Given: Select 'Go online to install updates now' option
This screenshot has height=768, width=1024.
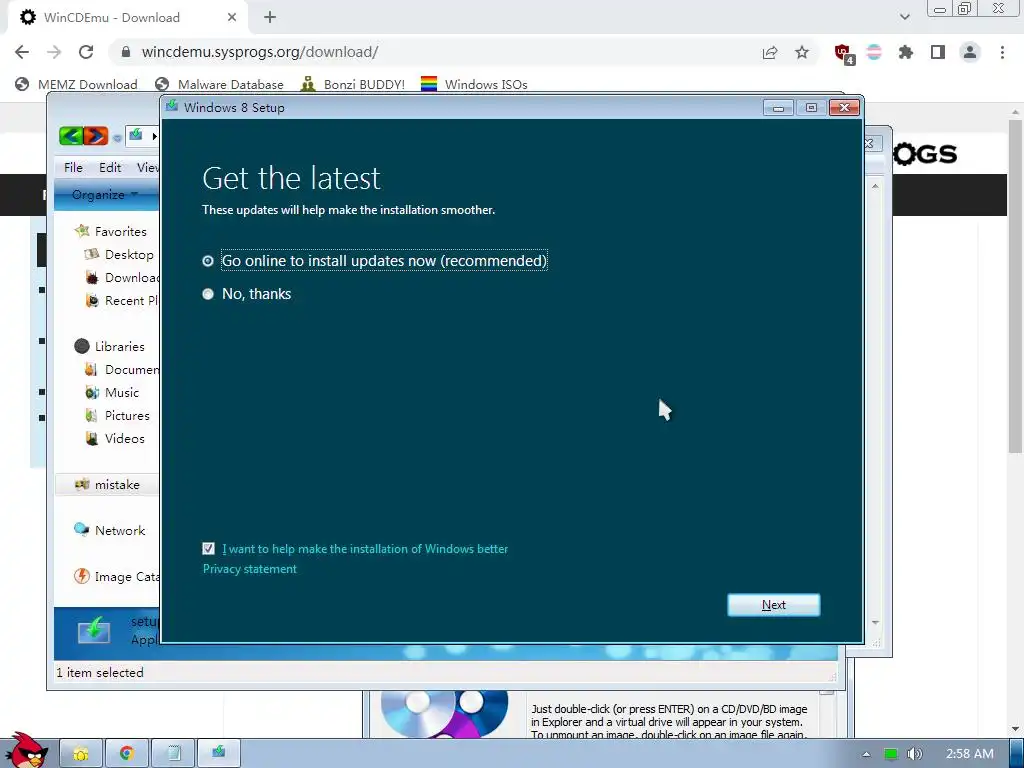Looking at the screenshot, I should click(x=208, y=261).
